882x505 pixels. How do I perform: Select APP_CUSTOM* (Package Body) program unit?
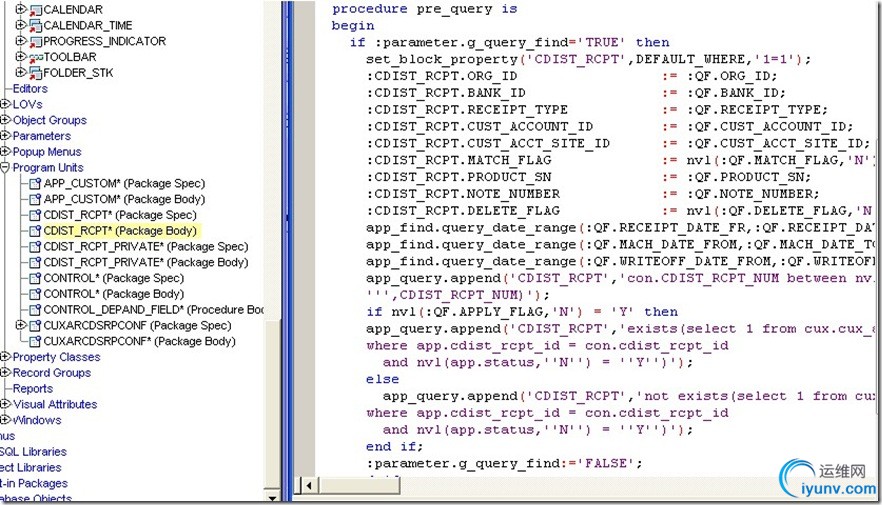coord(124,199)
